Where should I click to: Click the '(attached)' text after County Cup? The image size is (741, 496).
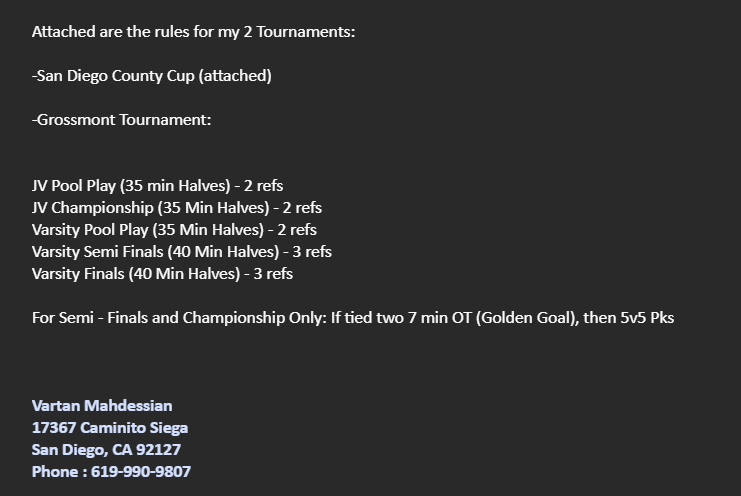tap(235, 76)
